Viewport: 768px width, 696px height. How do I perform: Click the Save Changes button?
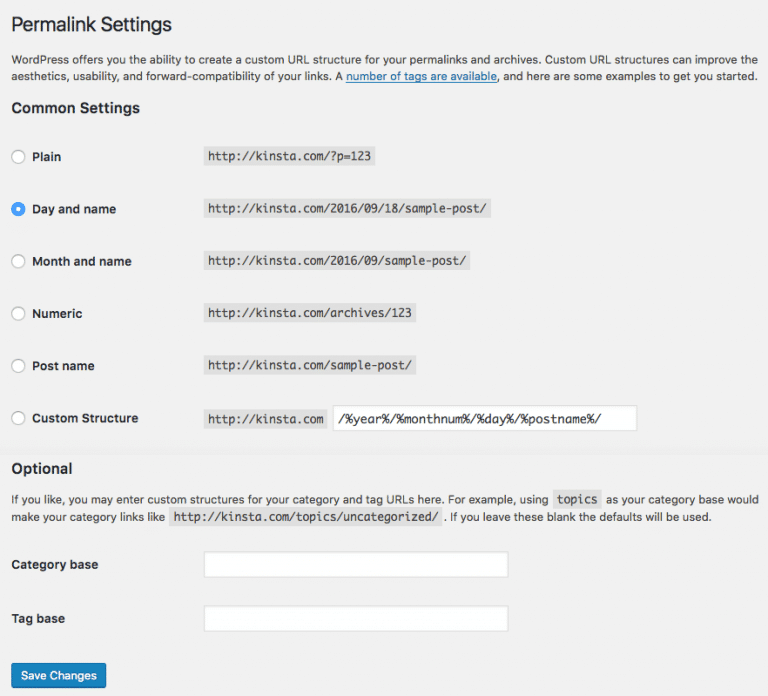[x=58, y=675]
